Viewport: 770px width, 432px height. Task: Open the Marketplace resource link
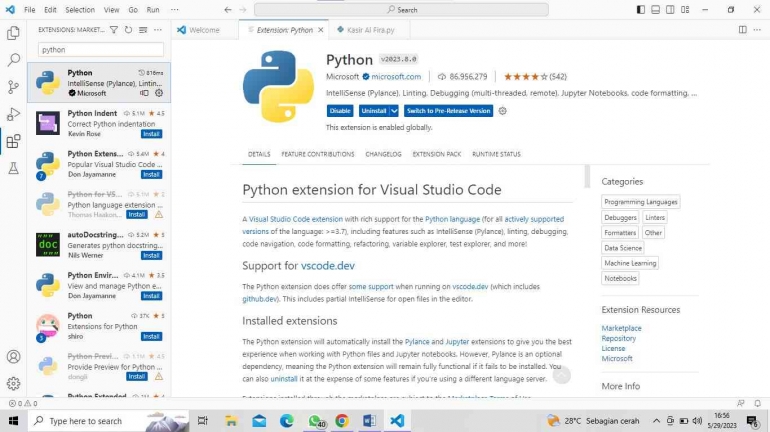pyautogui.click(x=621, y=328)
